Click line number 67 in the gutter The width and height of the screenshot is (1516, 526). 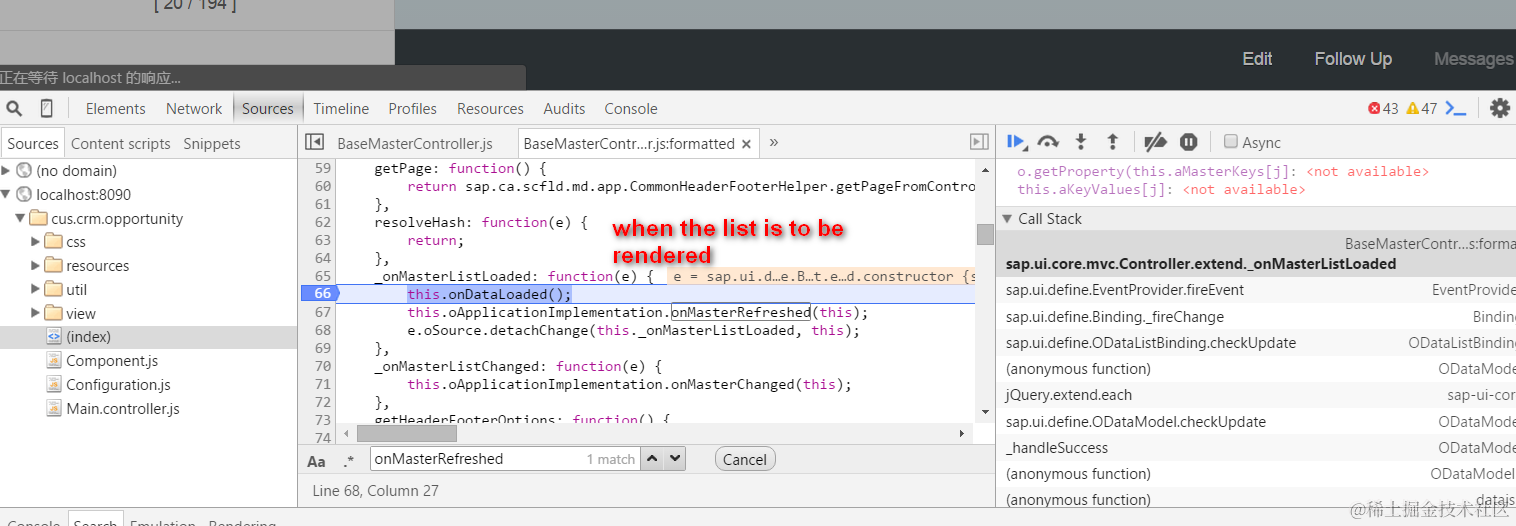[x=321, y=312]
